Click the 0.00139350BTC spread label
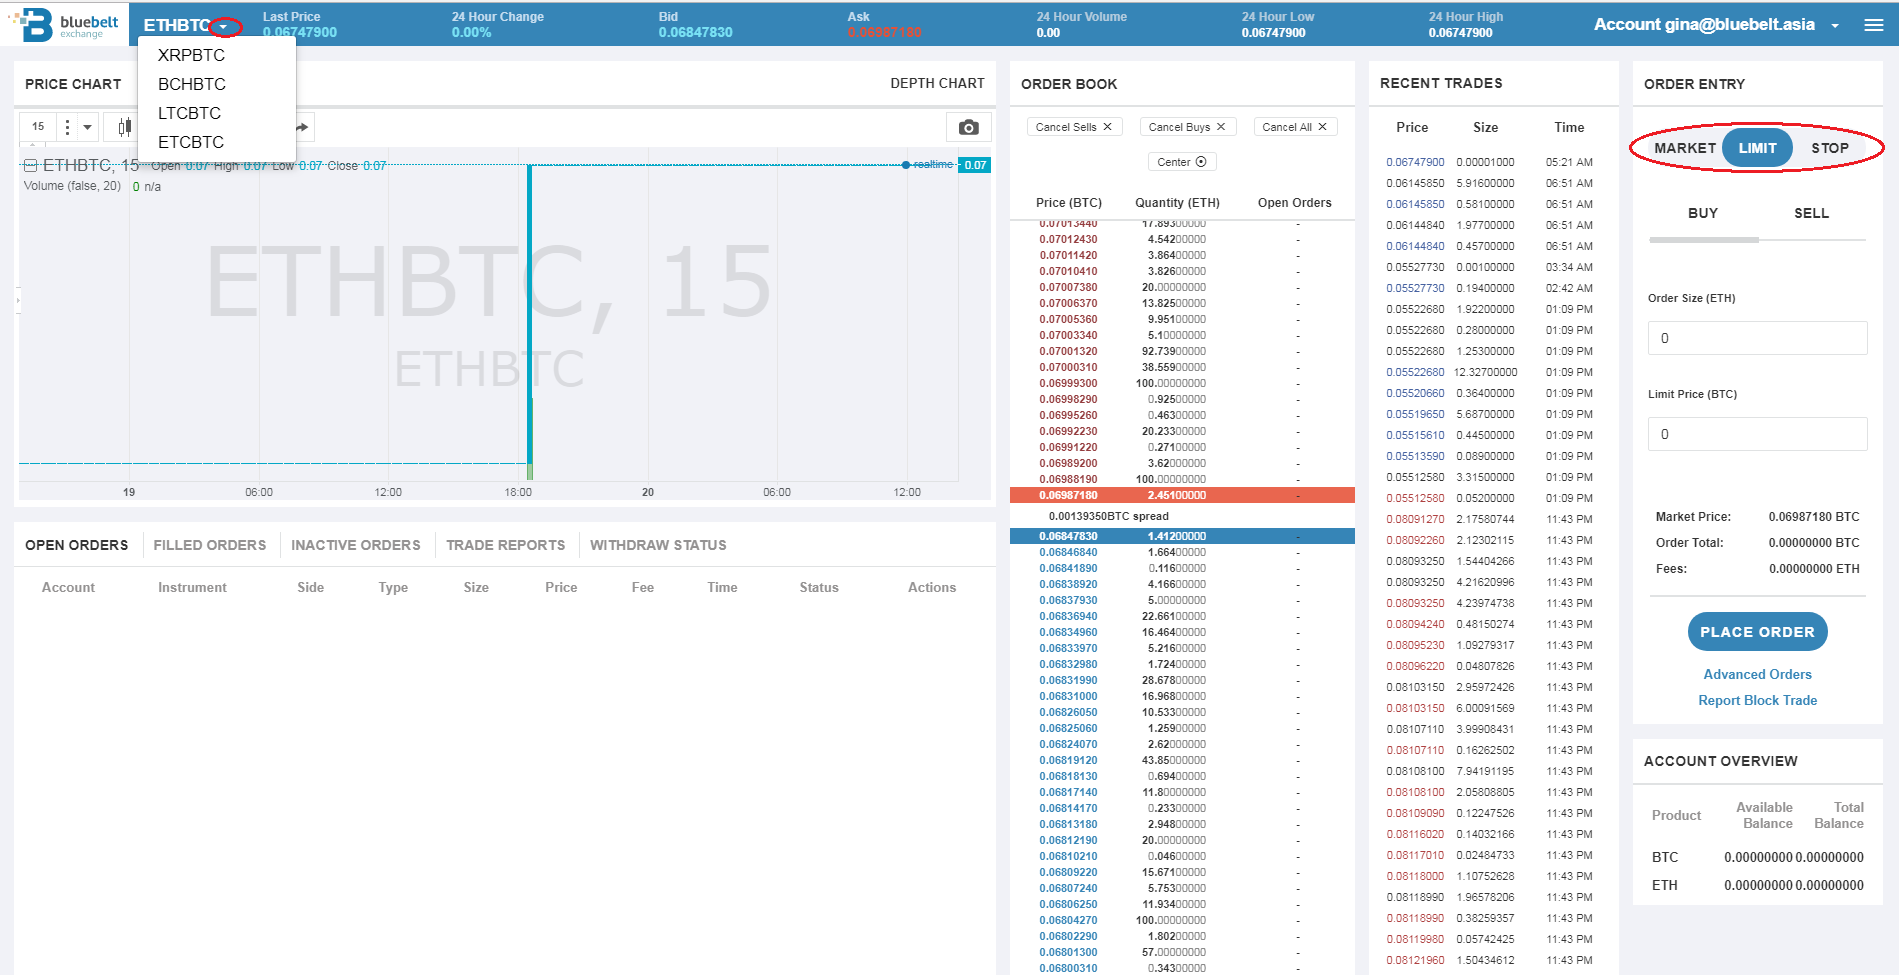 coord(1108,516)
